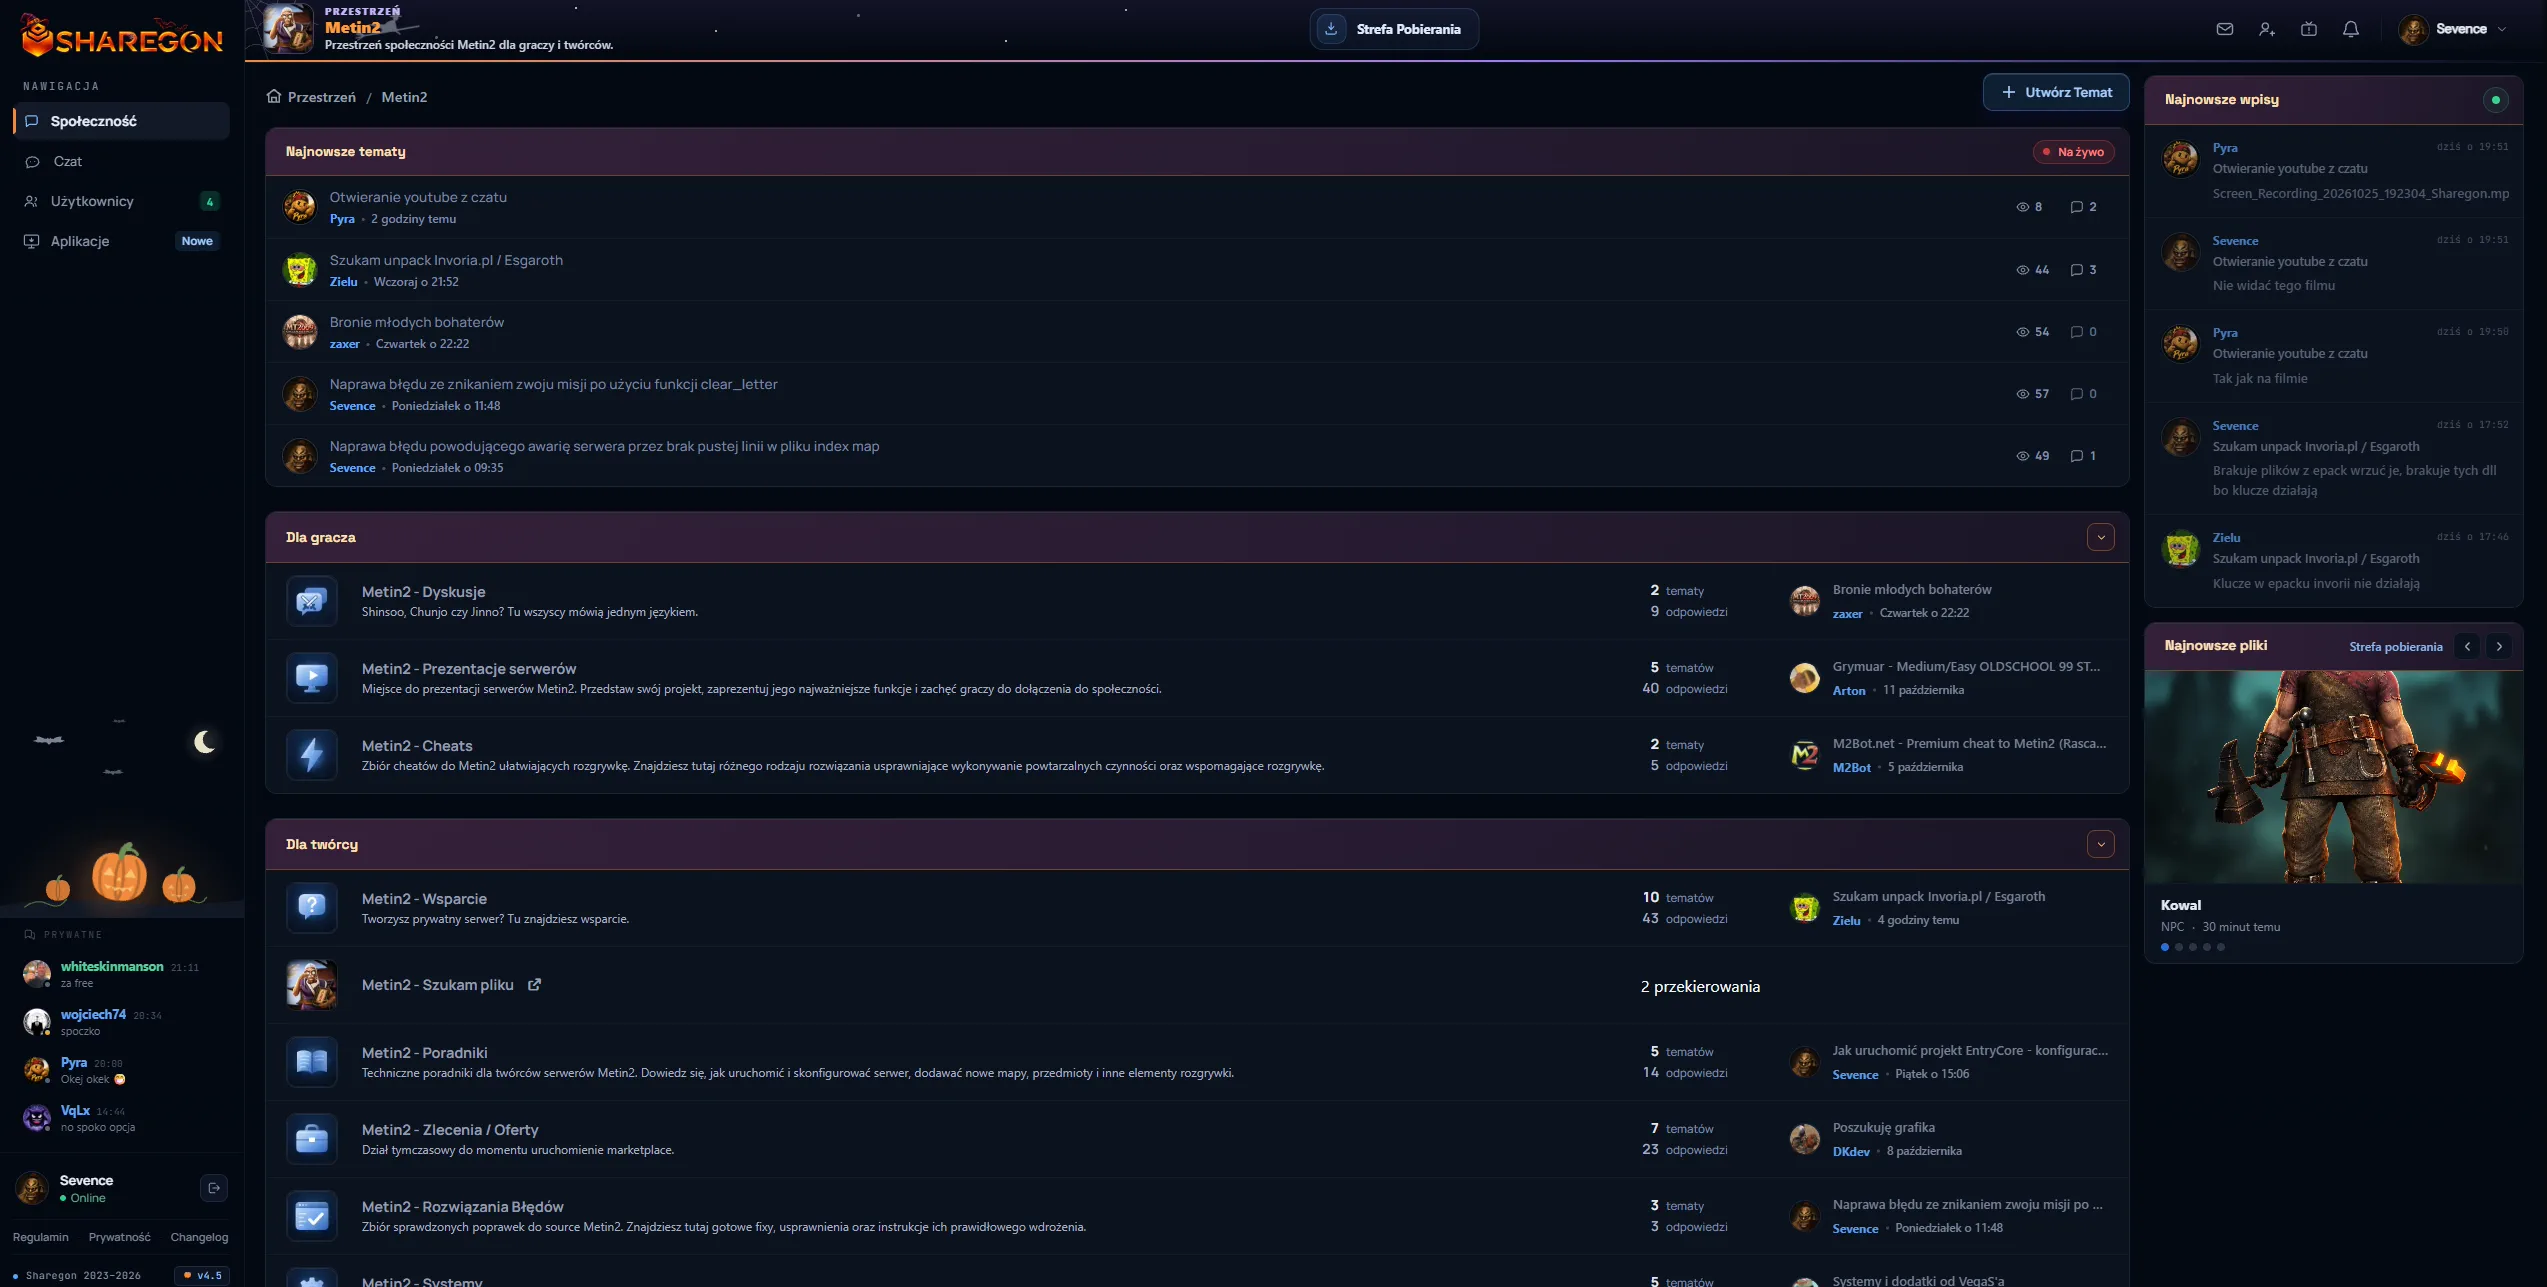Open the gift icon in top bar
Screen dimensions: 2547x1287
[2308, 29]
